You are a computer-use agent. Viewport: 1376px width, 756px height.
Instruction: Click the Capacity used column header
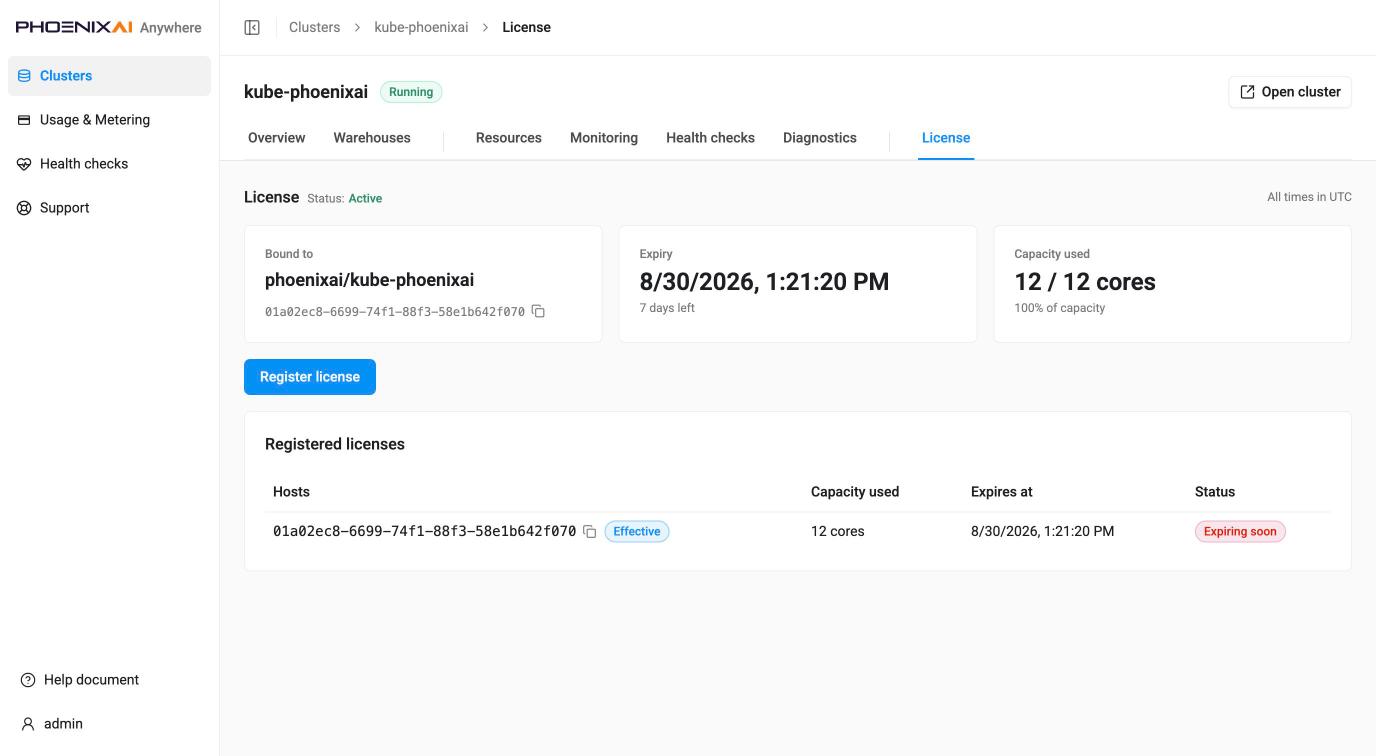click(x=855, y=492)
